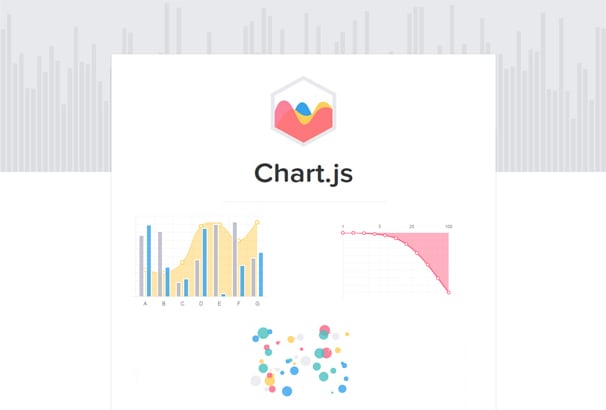Image resolution: width=606 pixels, height=410 pixels.
Task: Click the large blue bubble at bottom
Action: point(287,391)
